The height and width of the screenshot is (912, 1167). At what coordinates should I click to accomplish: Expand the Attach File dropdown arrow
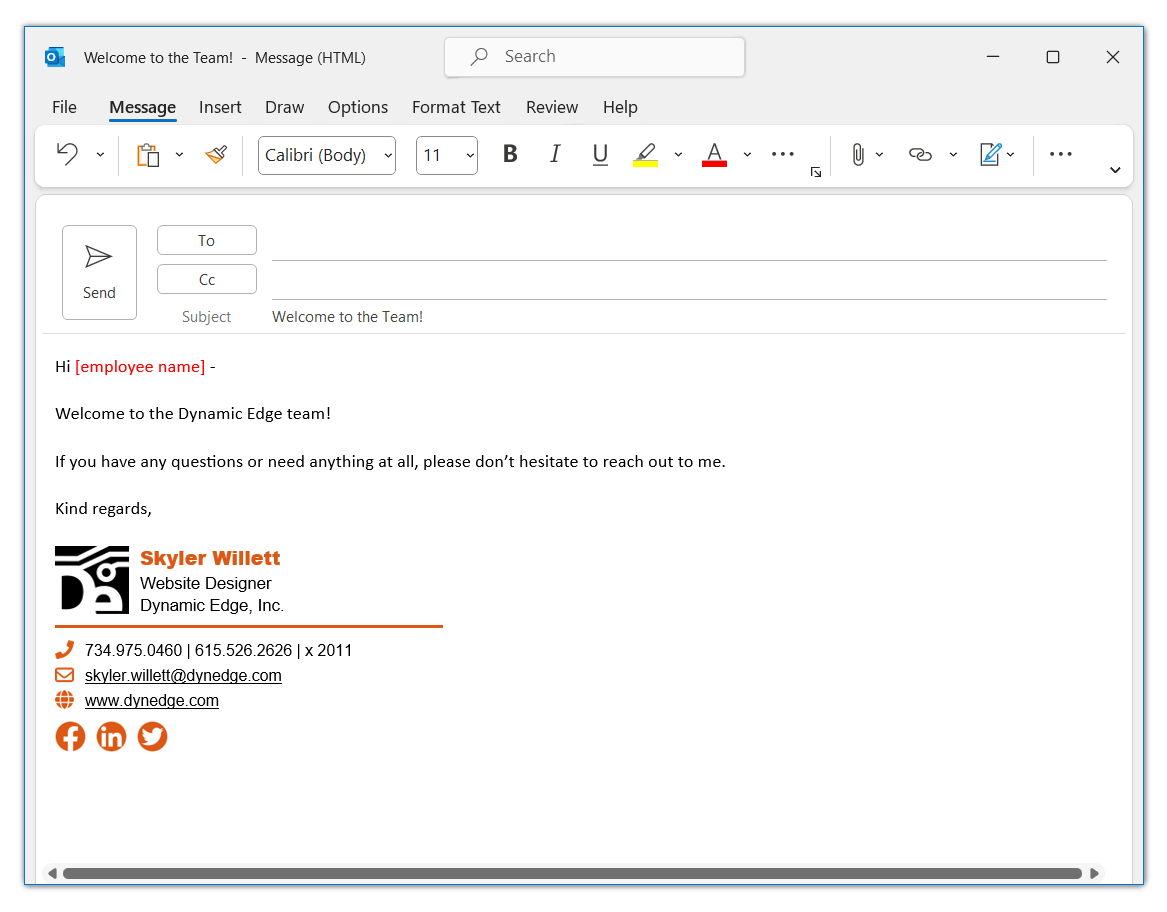click(x=880, y=155)
